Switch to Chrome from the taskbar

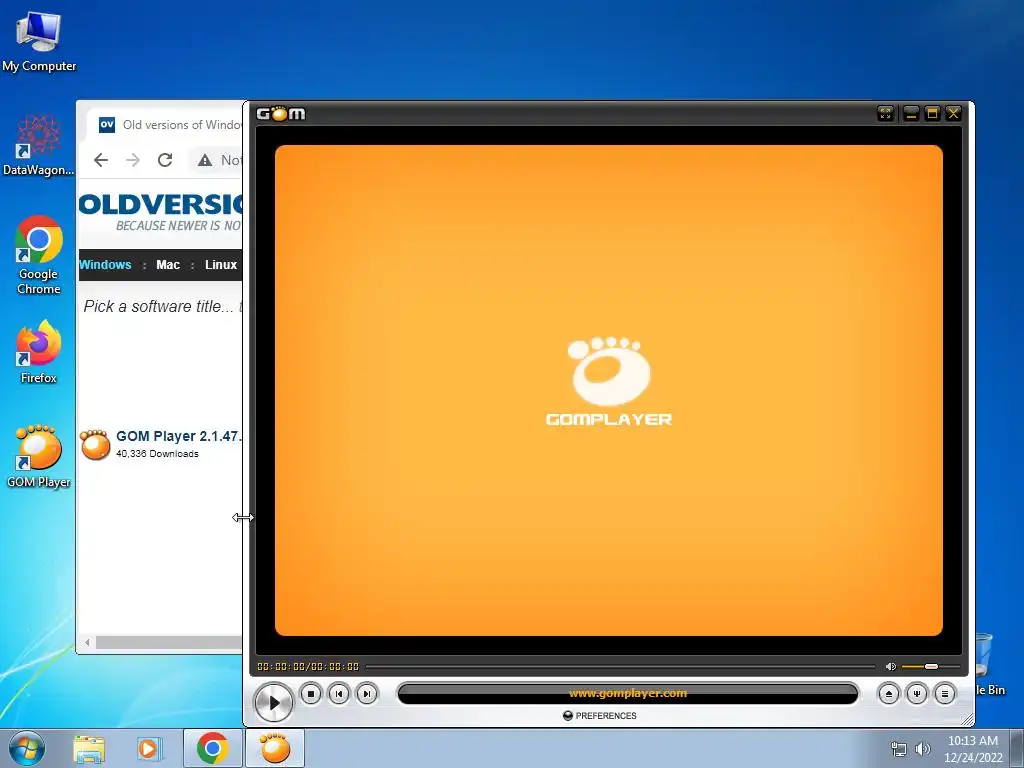pyautogui.click(x=212, y=748)
